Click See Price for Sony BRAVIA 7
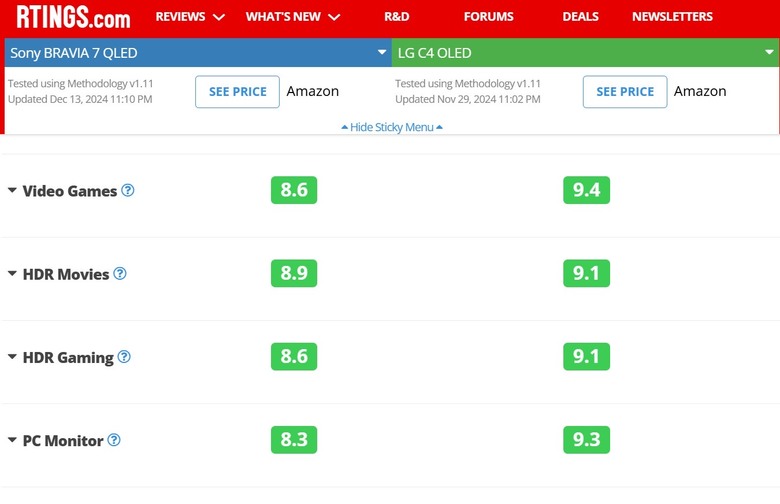The height and width of the screenshot is (504, 780). [237, 92]
